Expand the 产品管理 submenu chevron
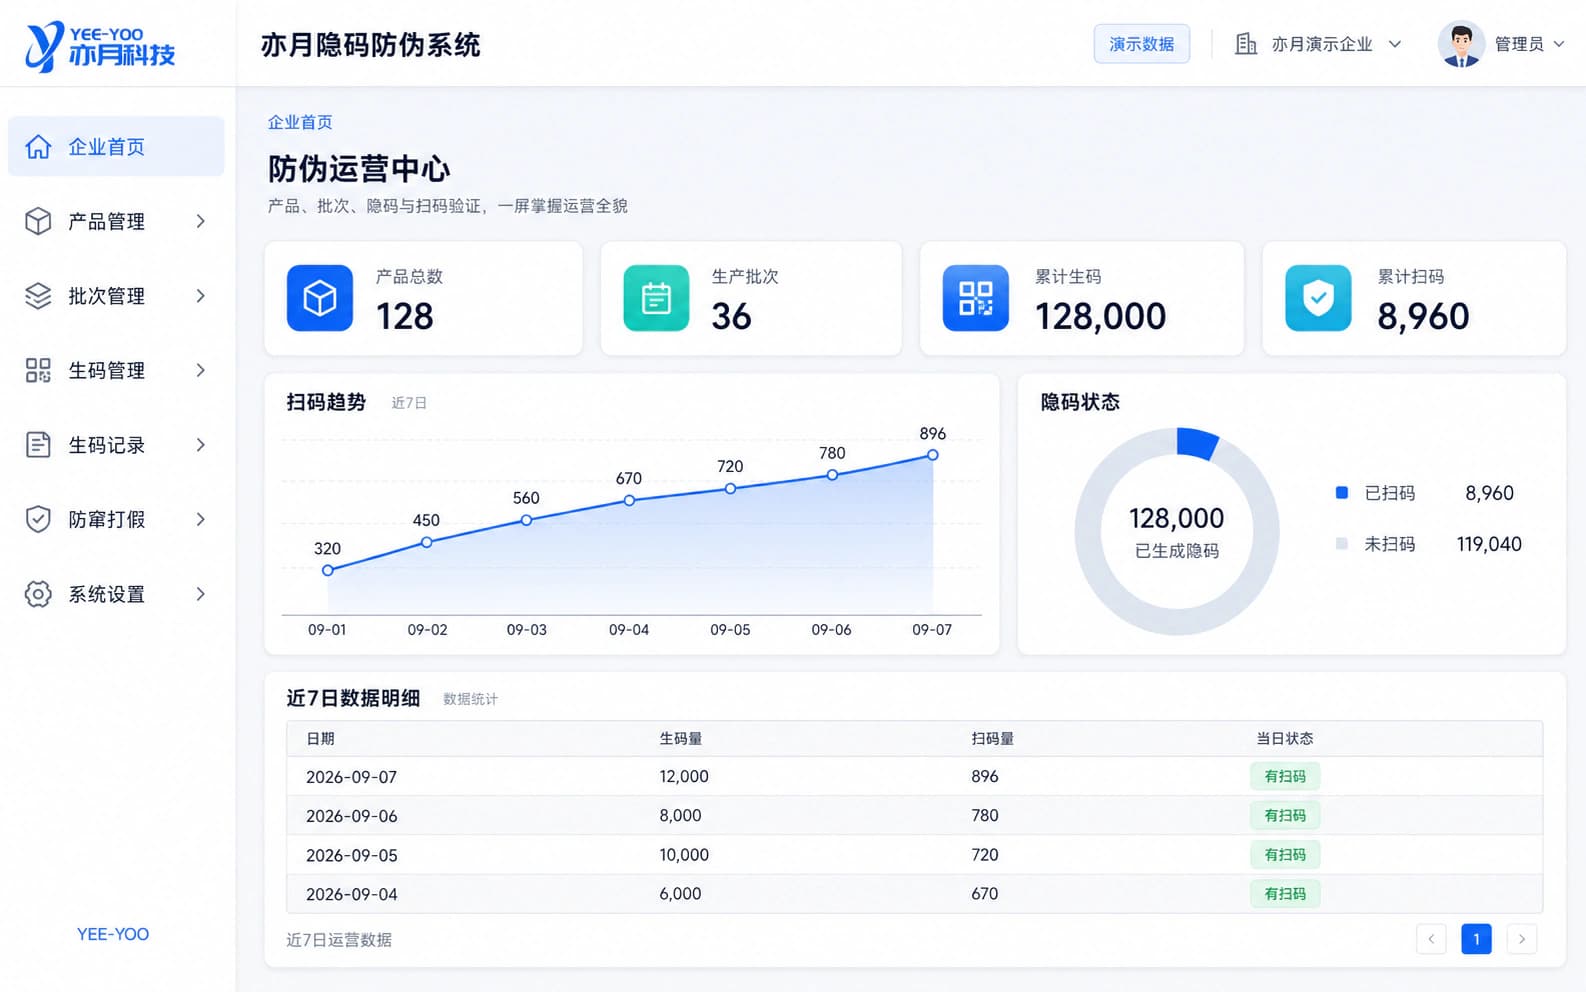 201,221
